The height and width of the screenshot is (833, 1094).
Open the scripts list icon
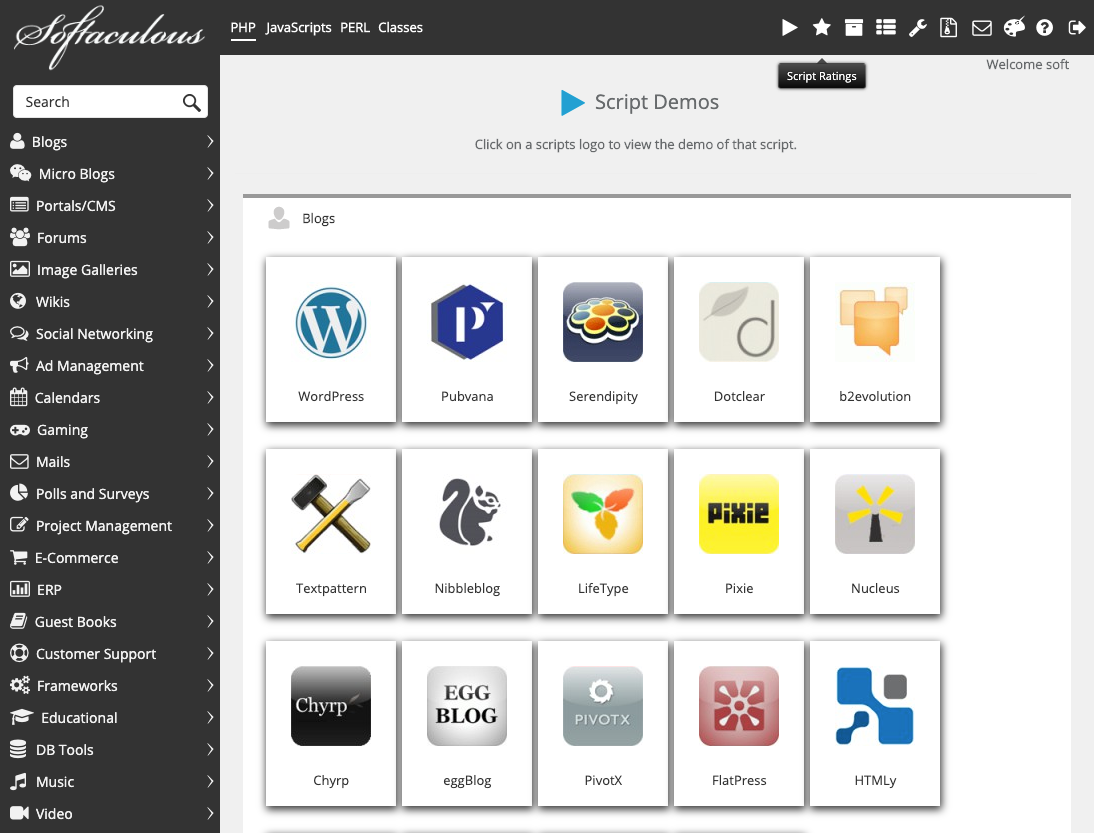tap(885, 27)
